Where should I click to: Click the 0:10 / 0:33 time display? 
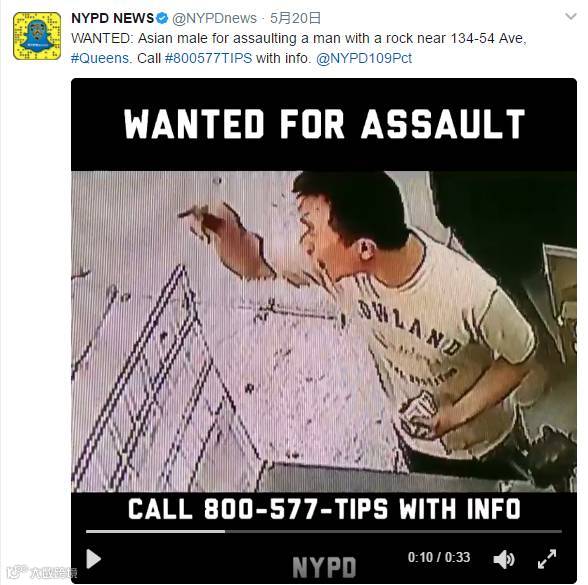(x=439, y=557)
